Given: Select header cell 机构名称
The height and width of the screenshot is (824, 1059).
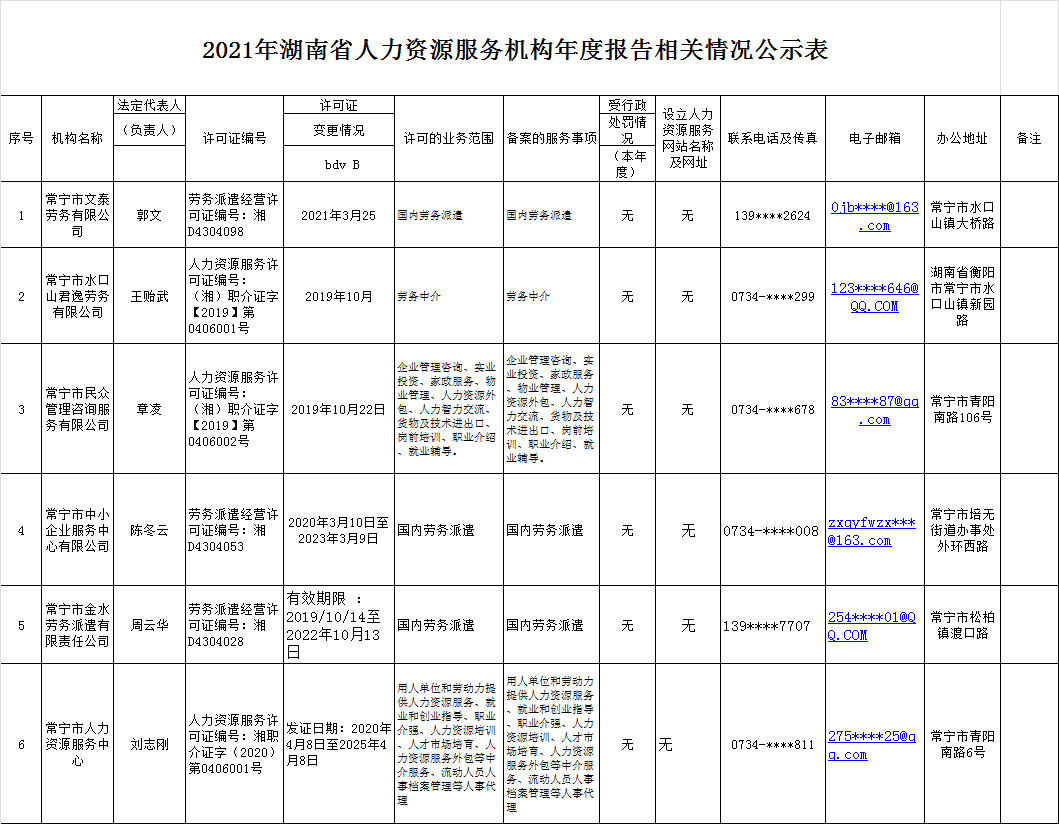Looking at the screenshot, I should [78, 138].
